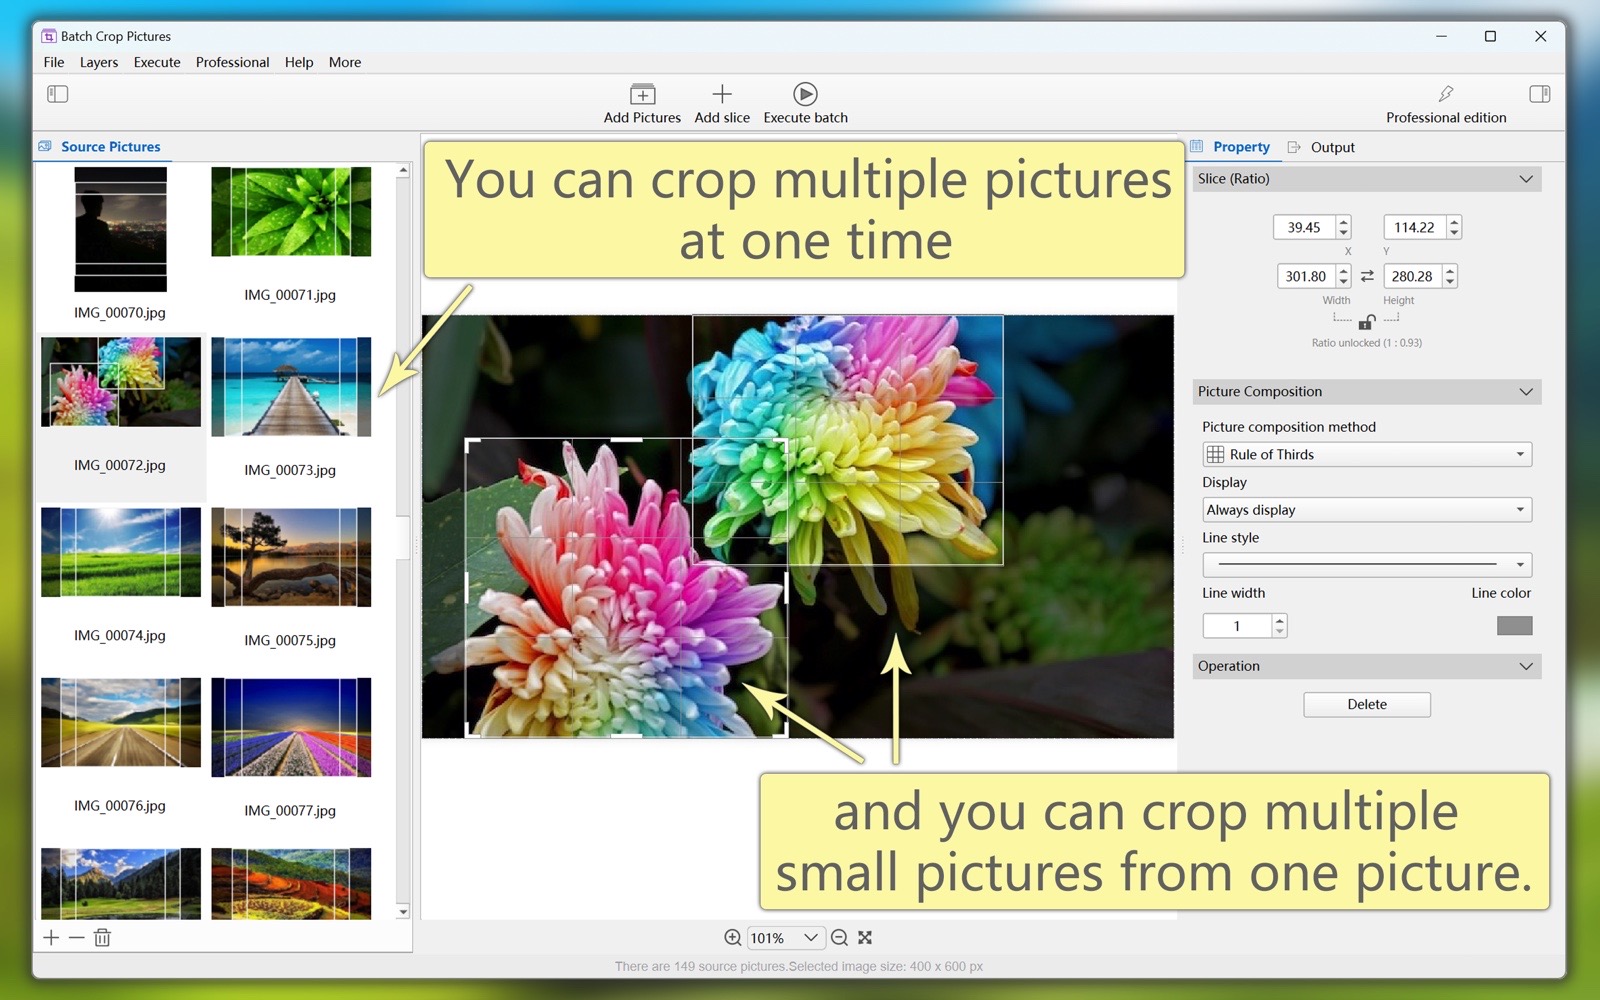Open the Professional edition icon
Viewport: 1600px width, 1000px height.
(x=1445, y=94)
